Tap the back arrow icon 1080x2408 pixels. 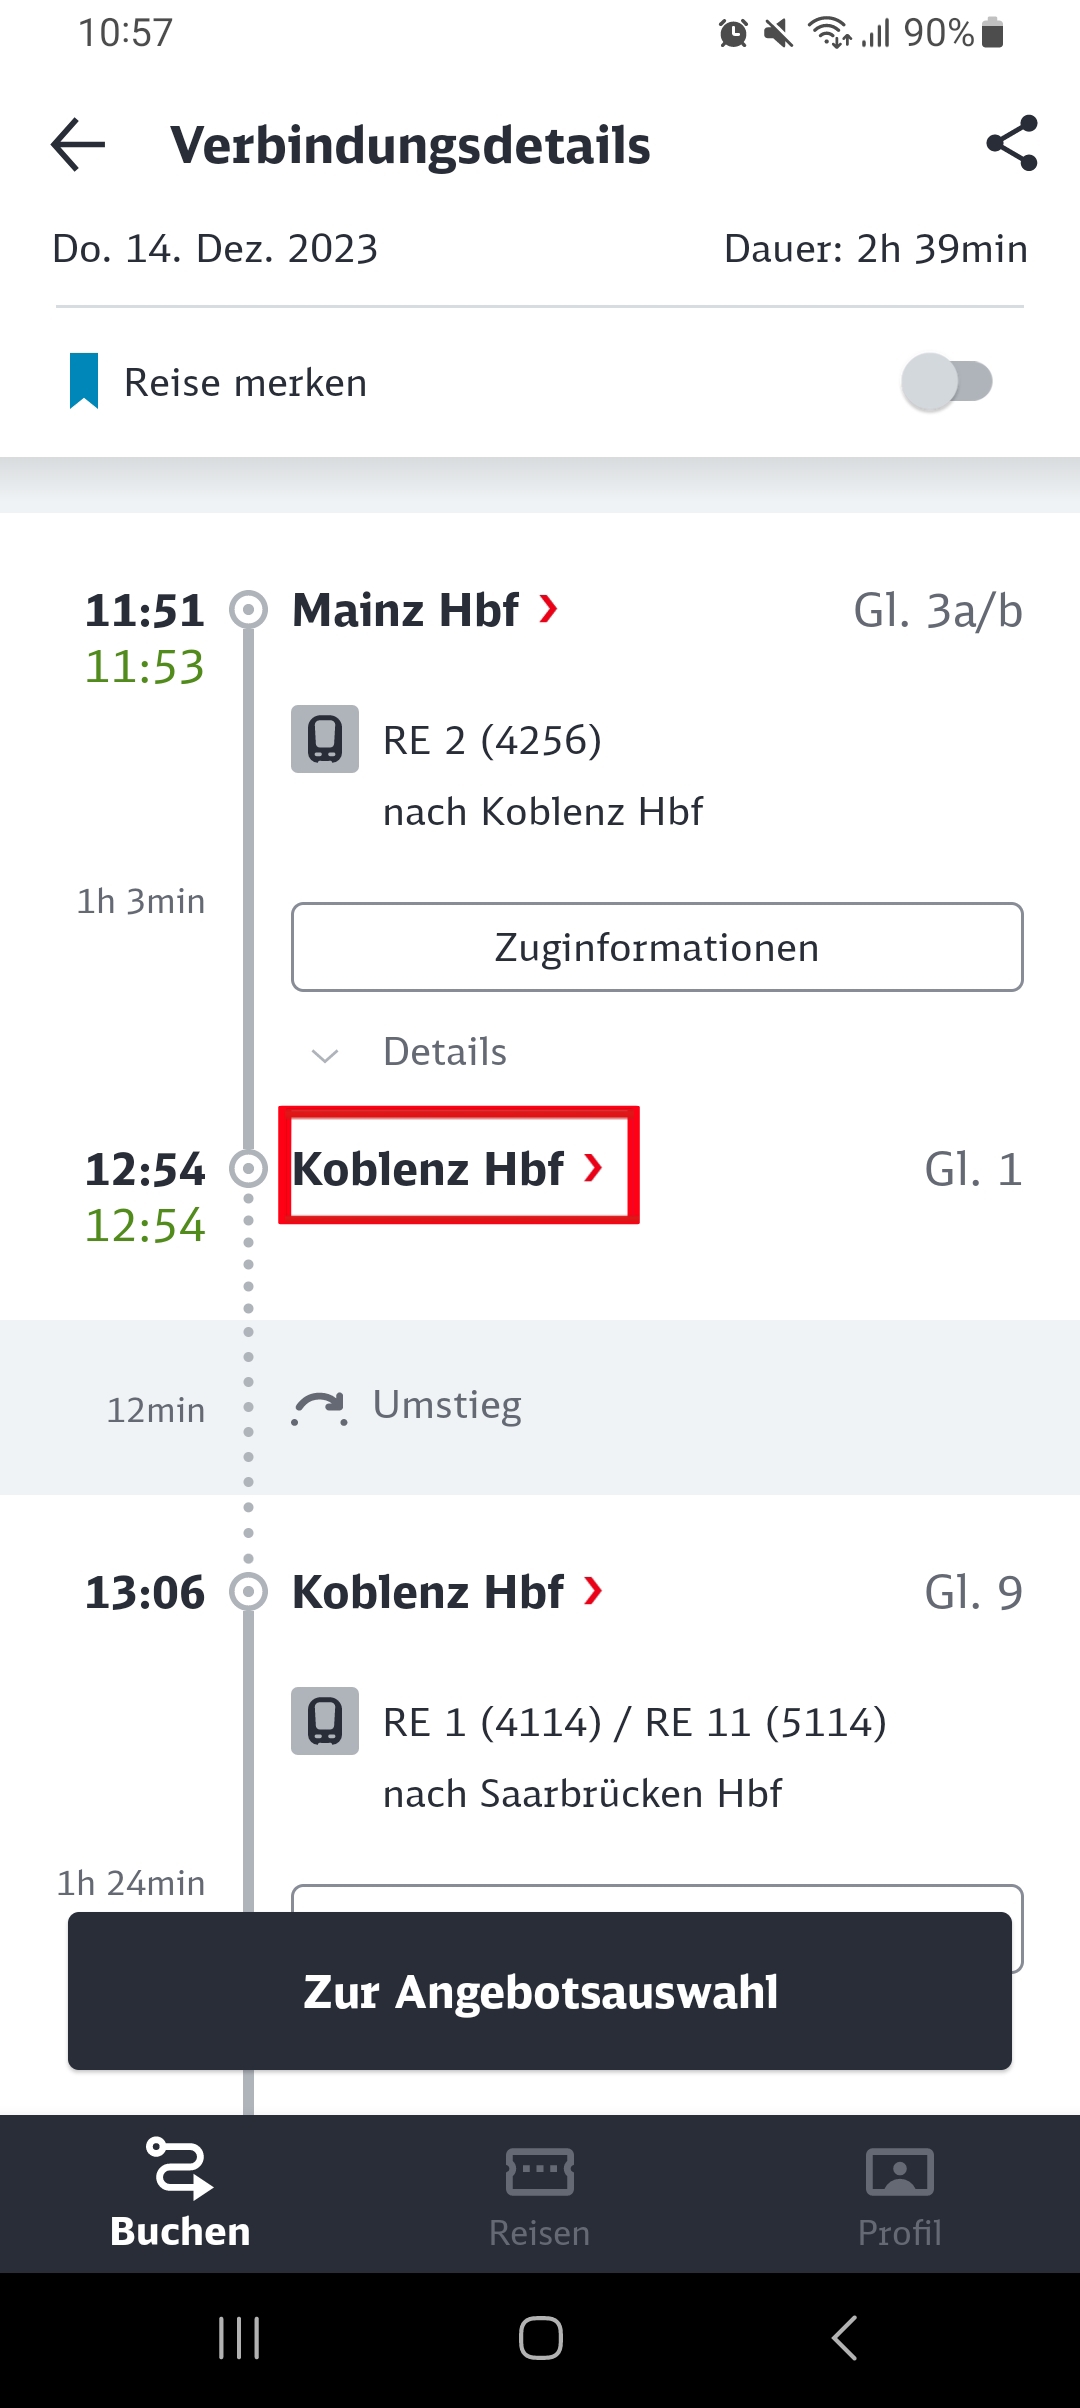pos(78,145)
